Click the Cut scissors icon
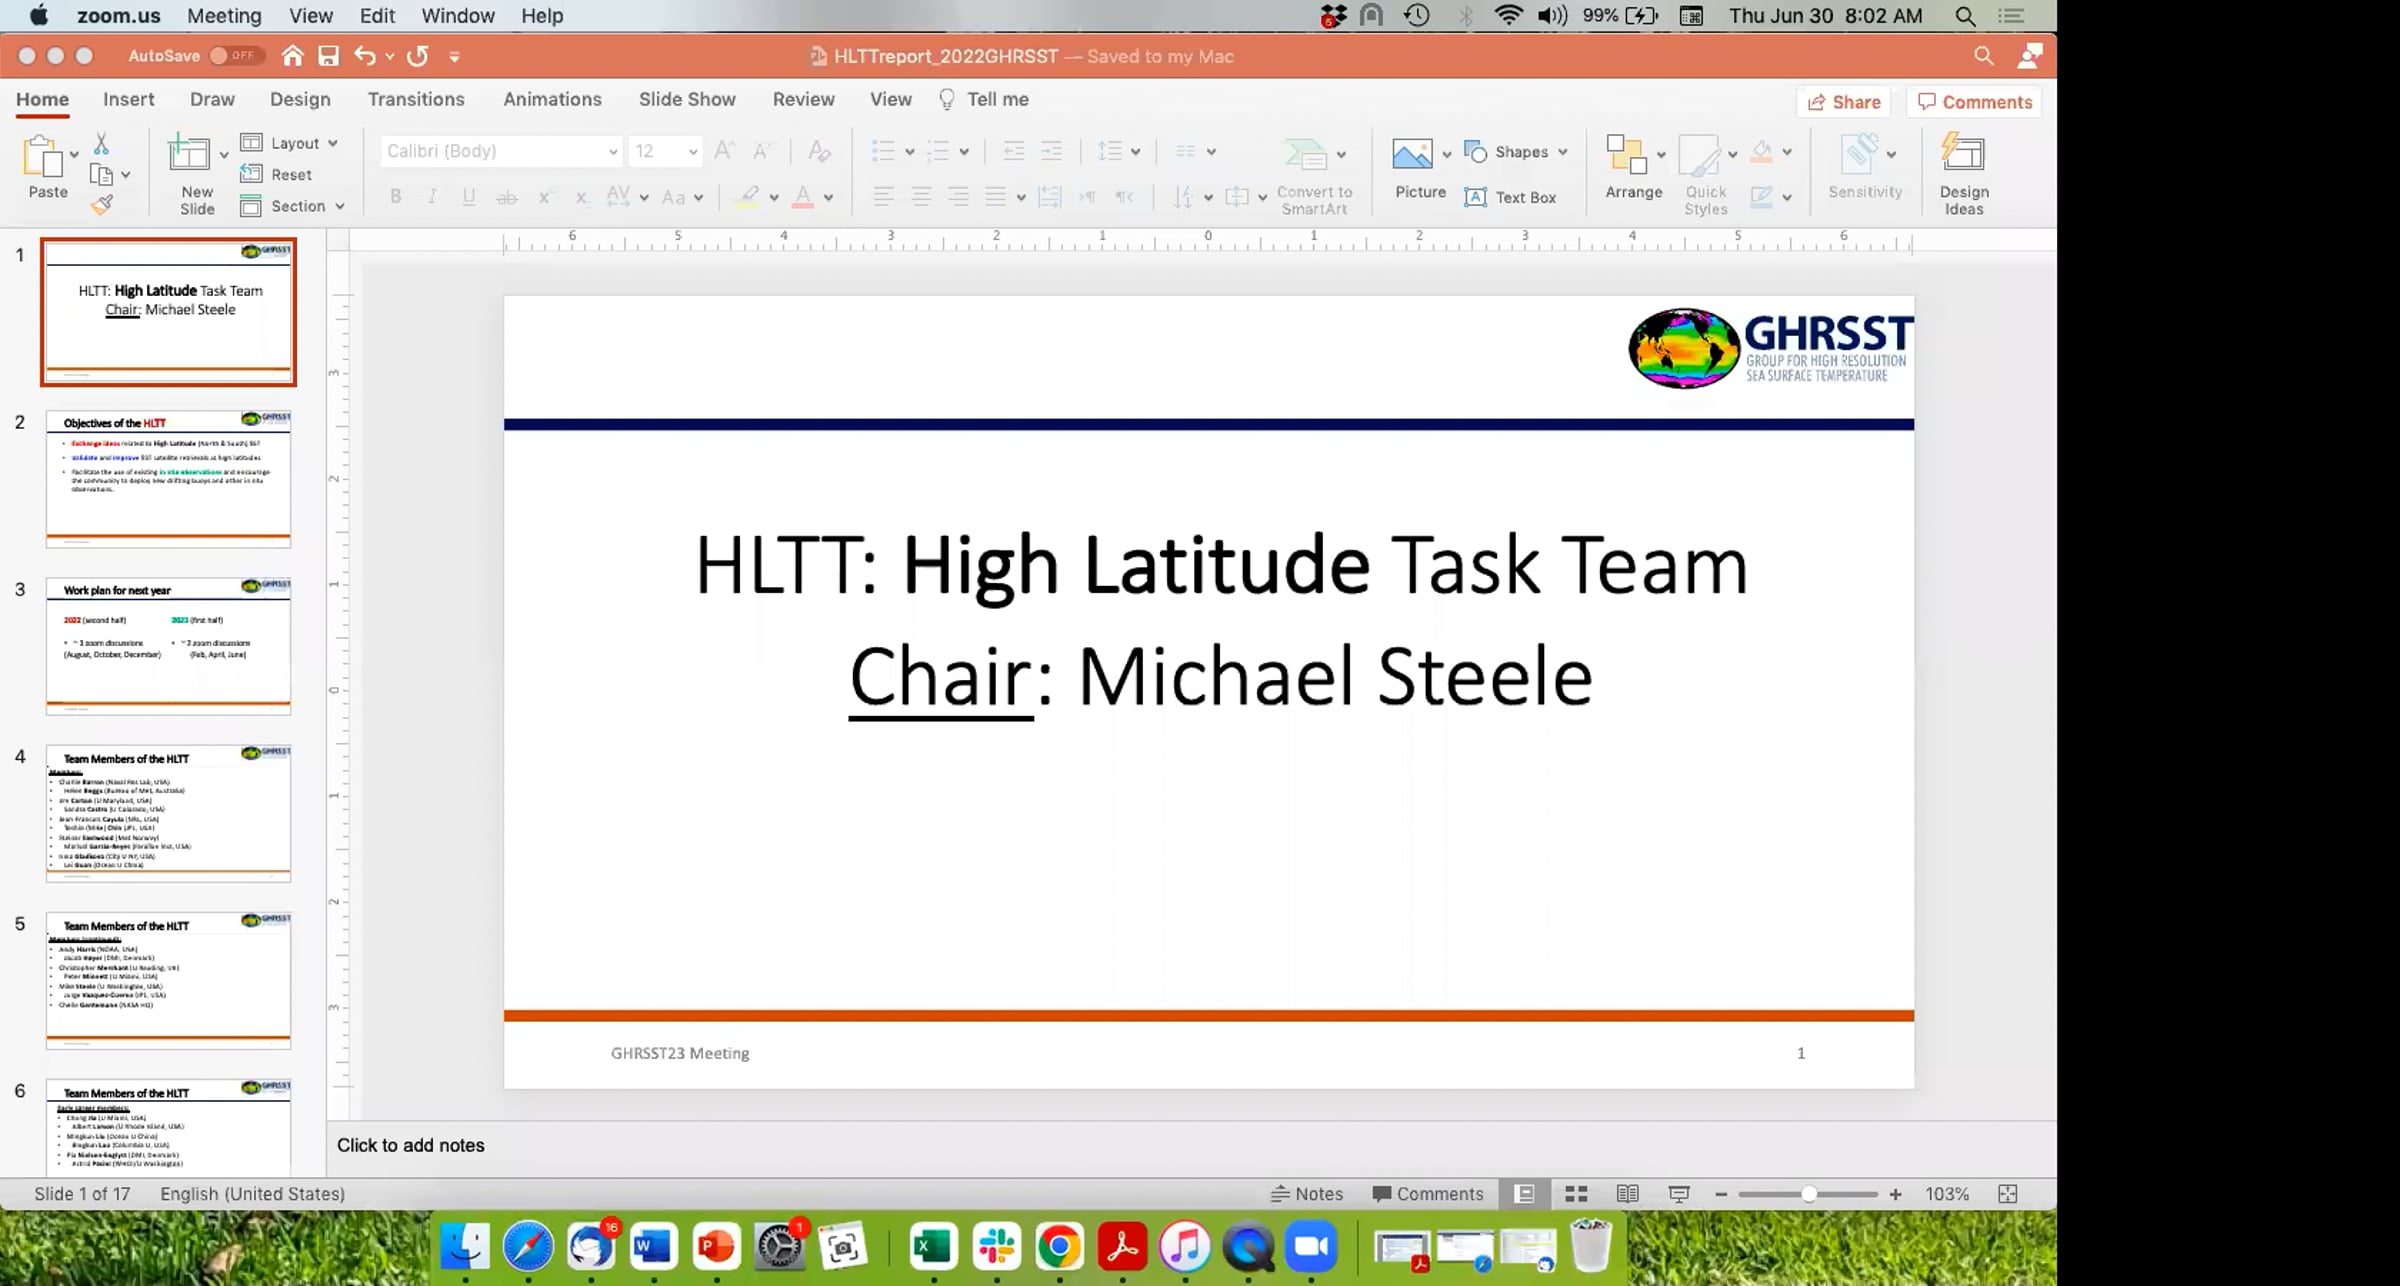The width and height of the screenshot is (2400, 1286). point(101,143)
